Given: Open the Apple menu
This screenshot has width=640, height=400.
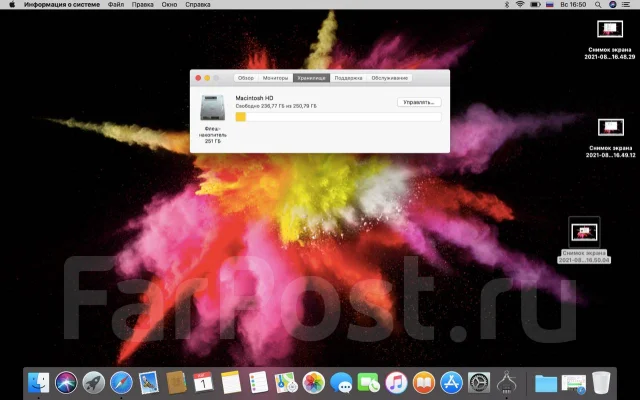Looking at the screenshot, I should point(12,5).
